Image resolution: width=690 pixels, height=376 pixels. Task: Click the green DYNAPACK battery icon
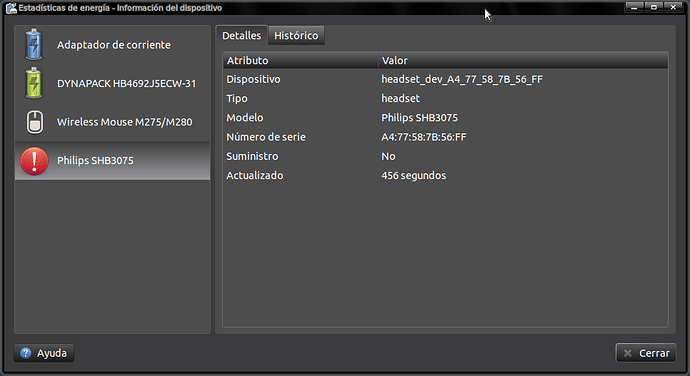34,83
